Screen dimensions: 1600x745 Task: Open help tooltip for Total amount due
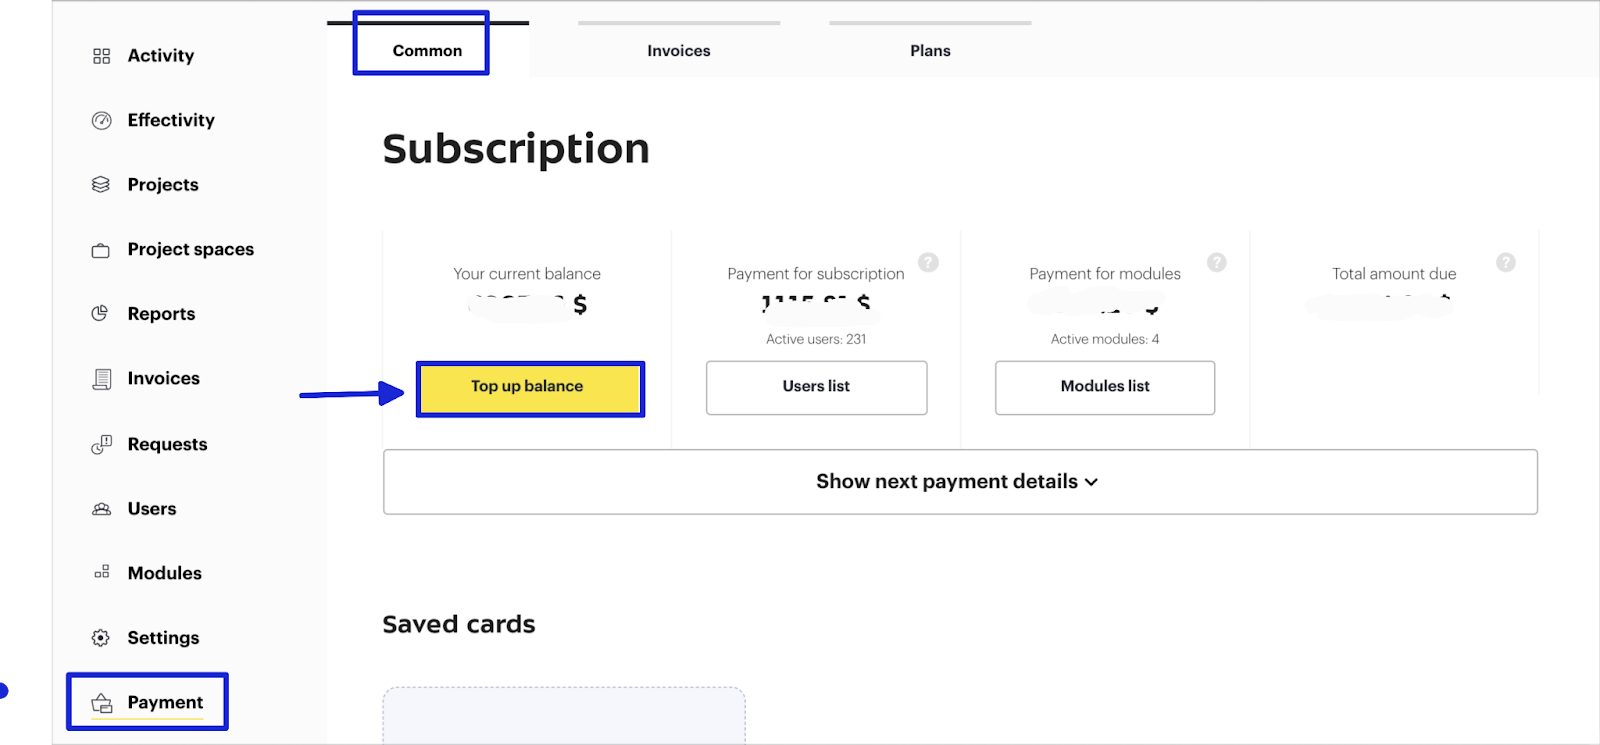1505,262
